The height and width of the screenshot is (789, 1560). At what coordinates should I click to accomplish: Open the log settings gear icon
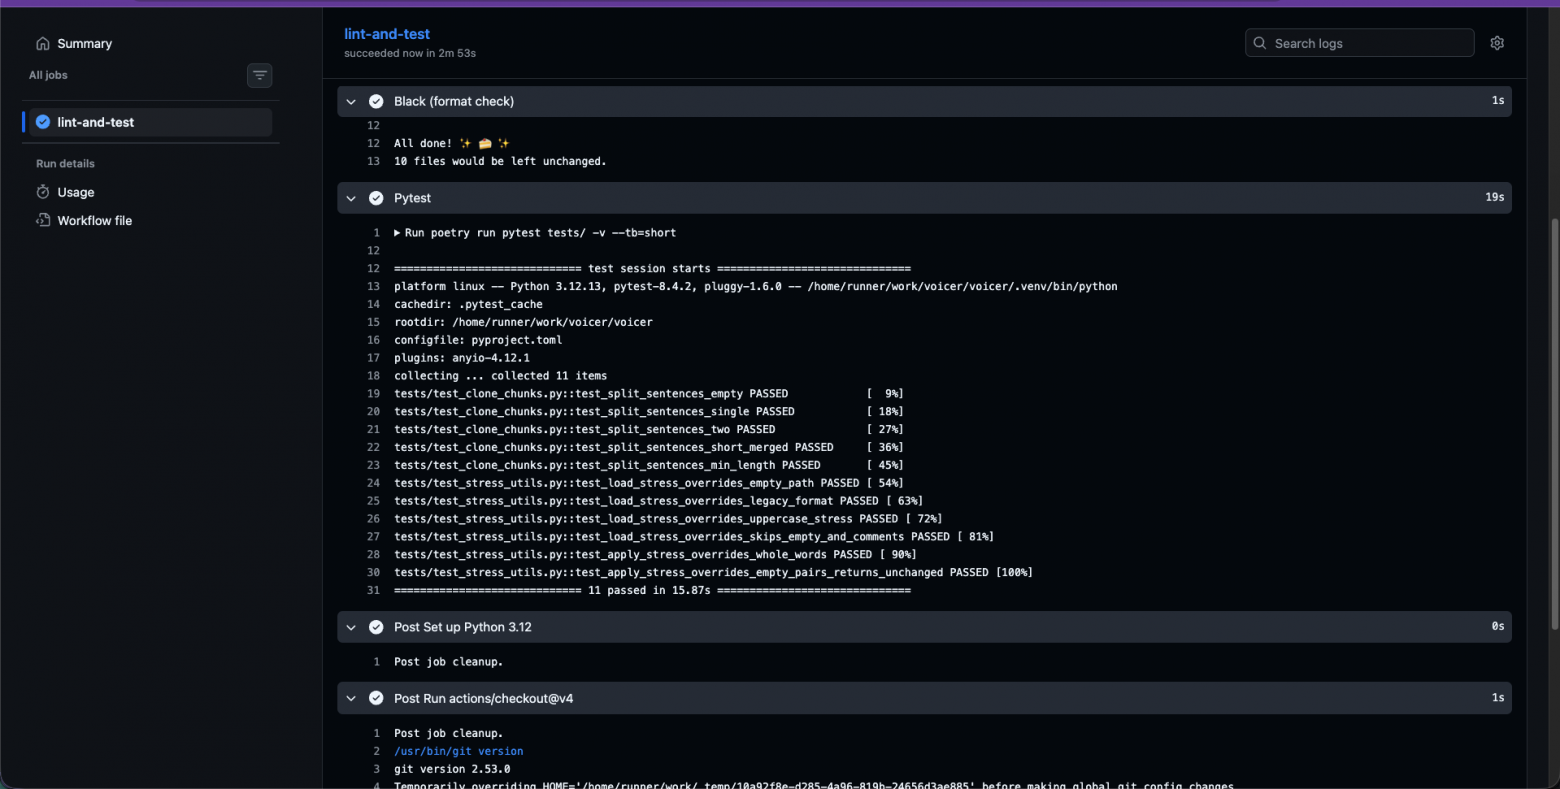point(1496,43)
